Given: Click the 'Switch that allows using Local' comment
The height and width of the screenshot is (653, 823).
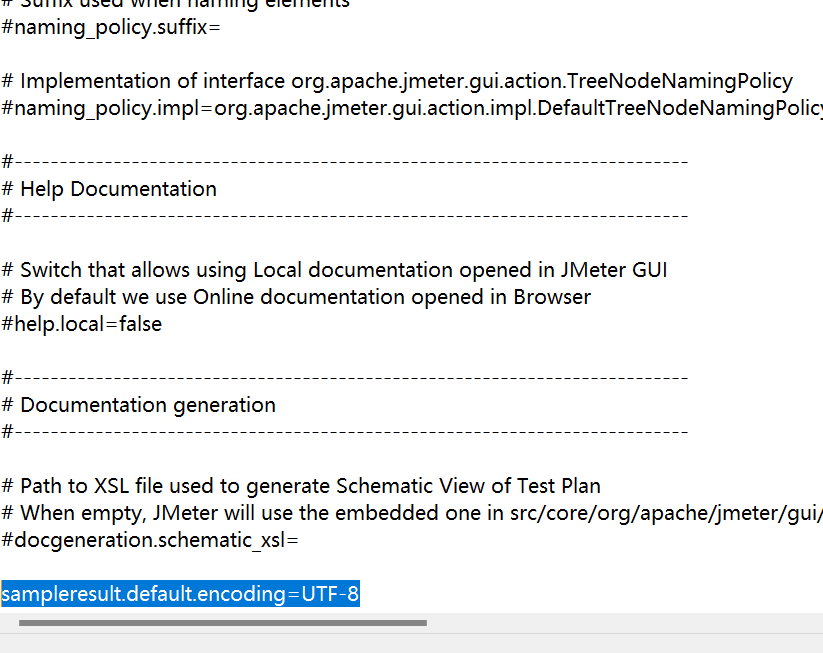Looking at the screenshot, I should click(x=334, y=270).
